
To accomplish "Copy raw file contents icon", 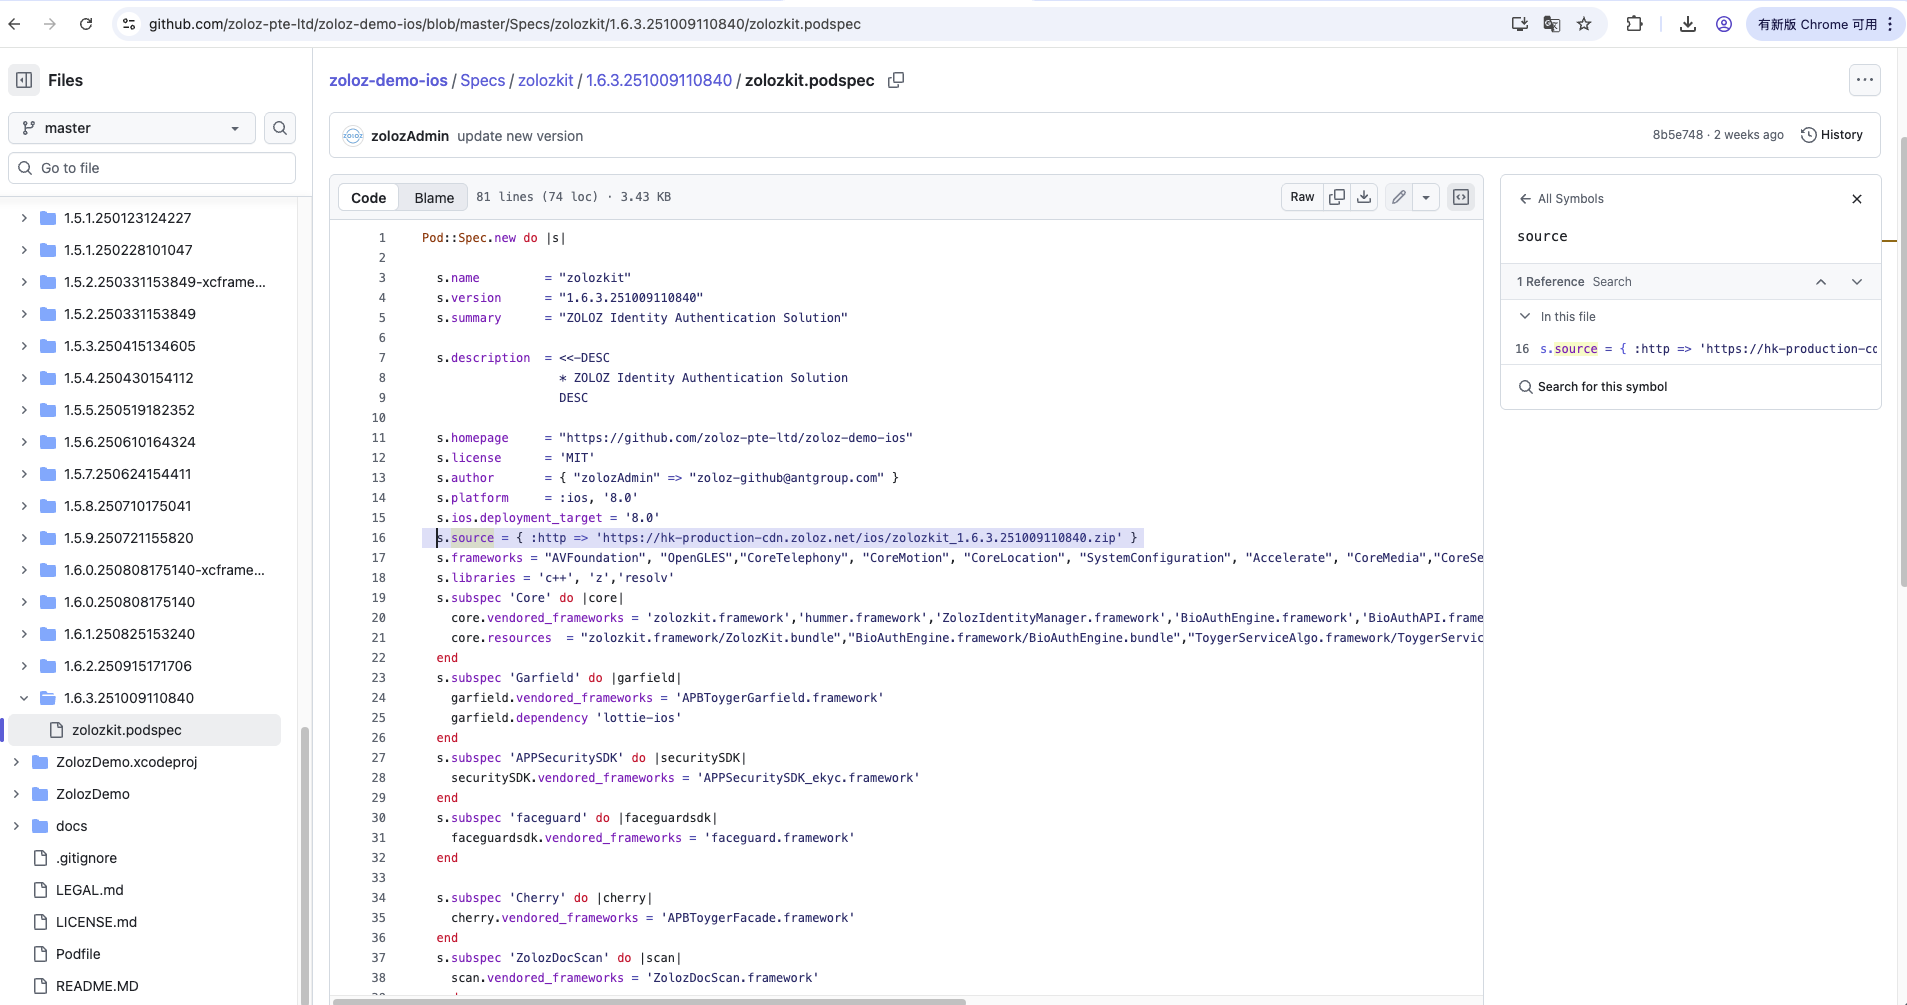I will pyautogui.click(x=1337, y=197).
